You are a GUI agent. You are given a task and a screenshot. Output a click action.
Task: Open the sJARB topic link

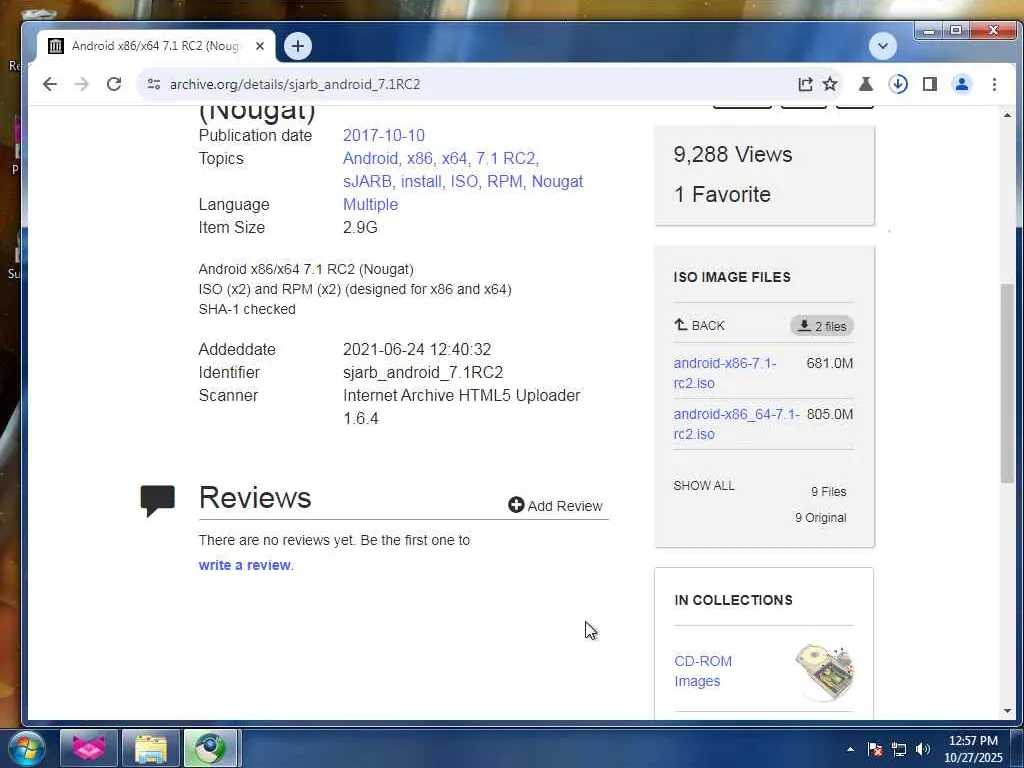coord(367,181)
